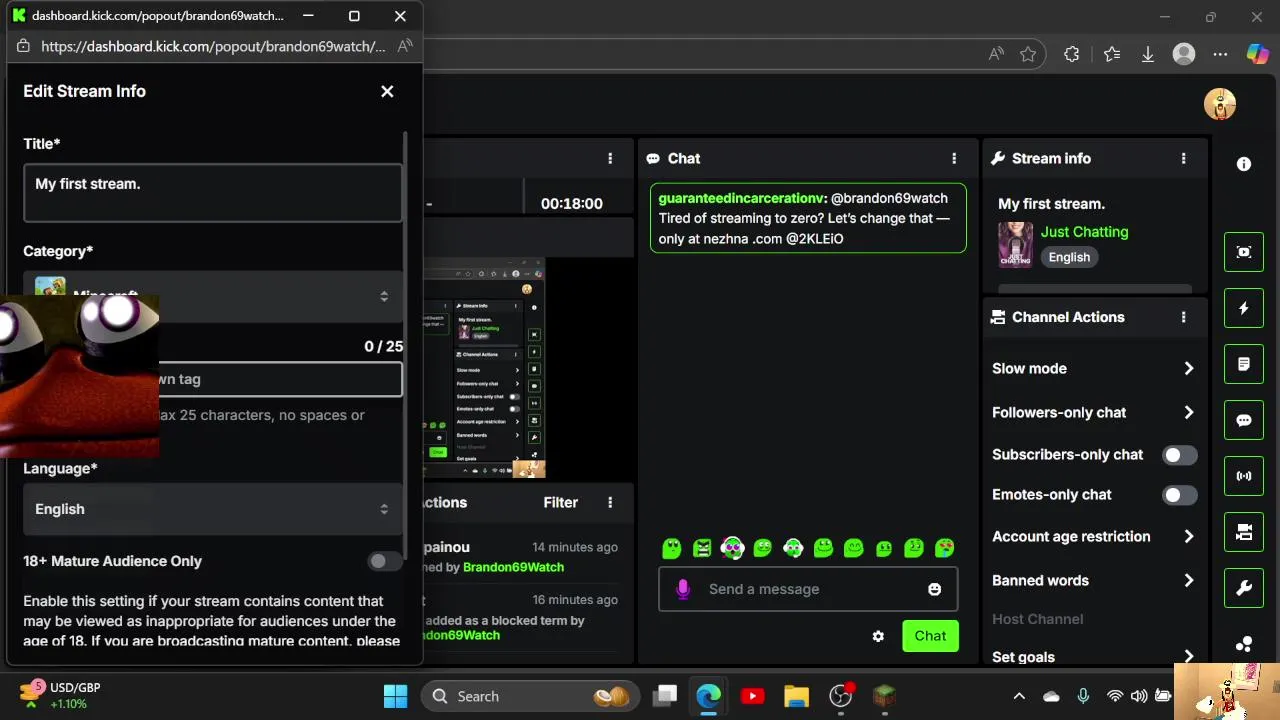Insert the crying green emote at row end
The height and width of the screenshot is (720, 1280).
944,548
